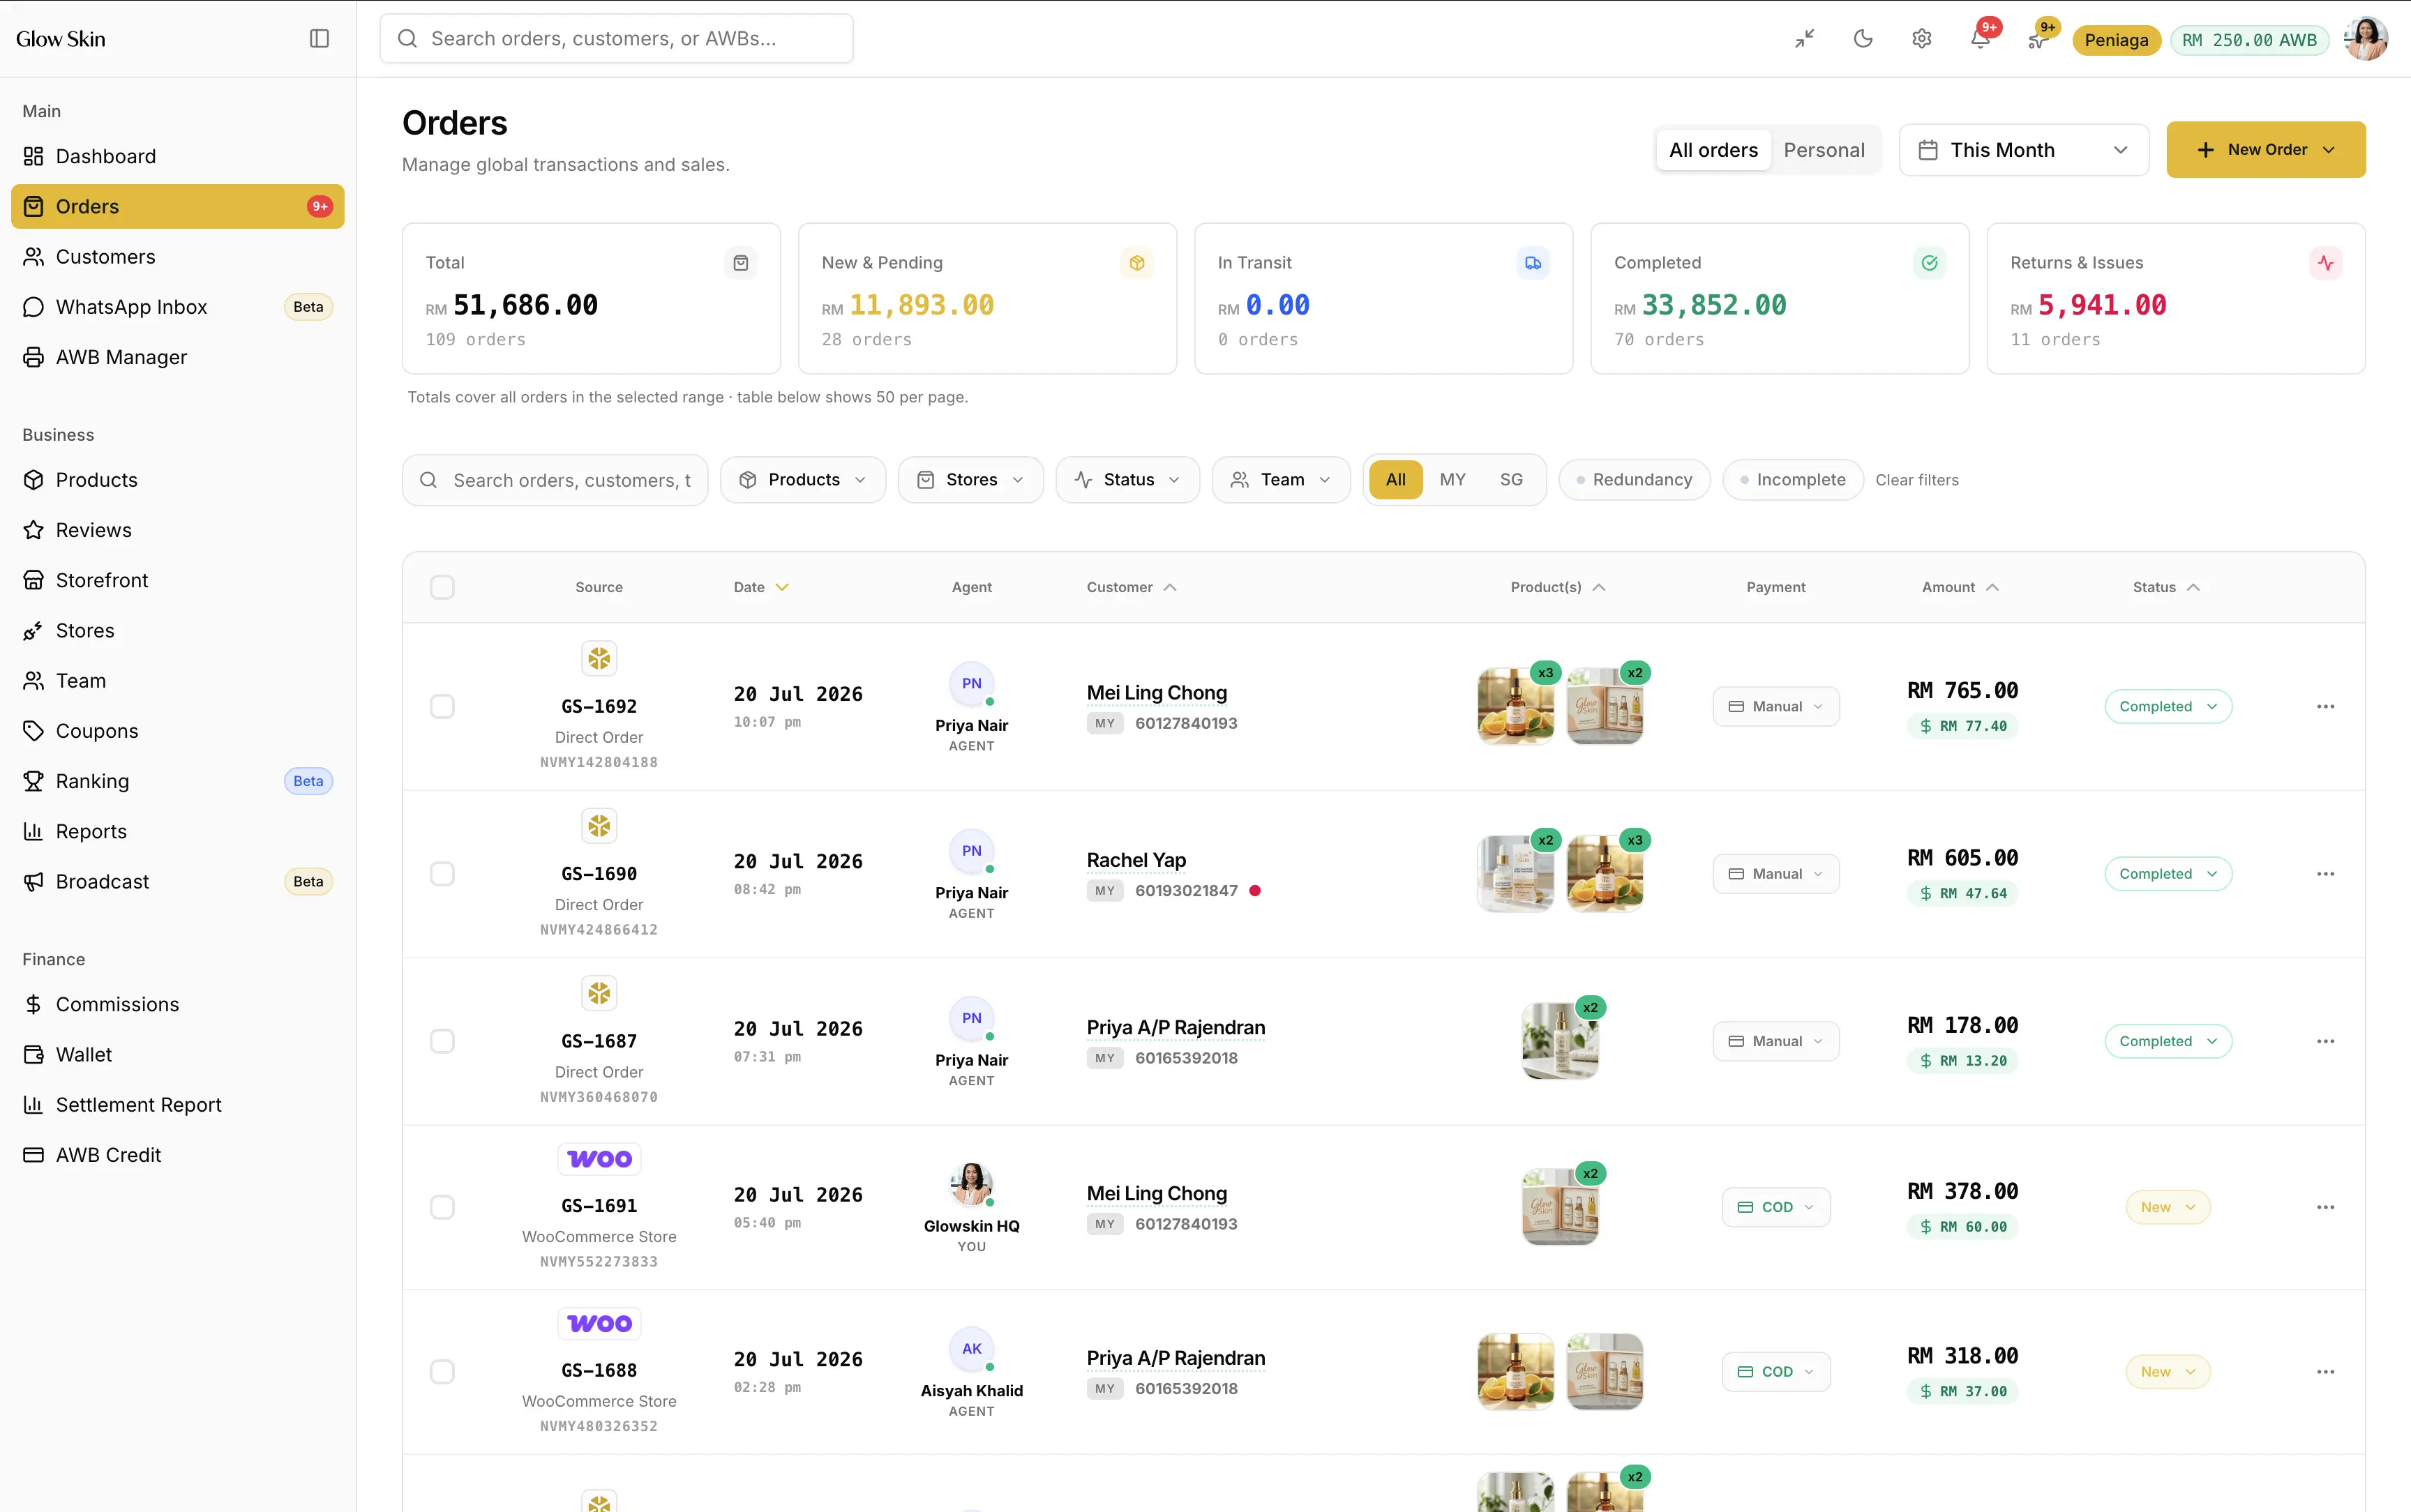
Task: Open the This Month date range dropdown
Action: click(x=2023, y=150)
